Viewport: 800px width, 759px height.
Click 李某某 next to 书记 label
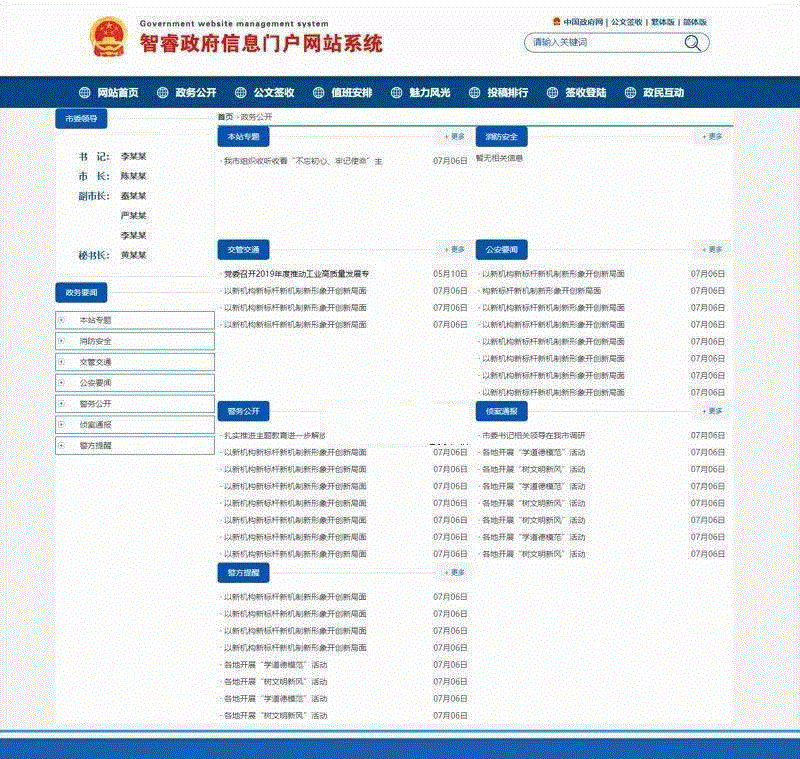(134, 157)
